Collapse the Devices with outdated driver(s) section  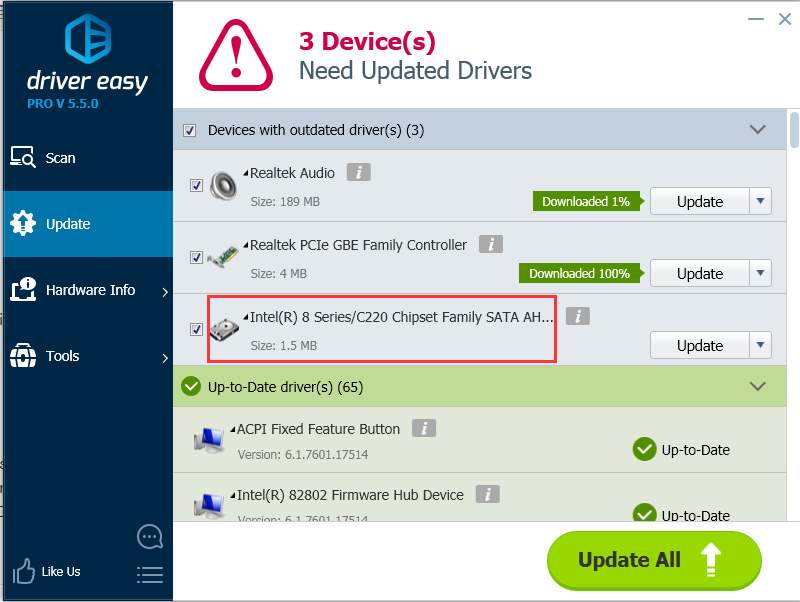coord(758,129)
